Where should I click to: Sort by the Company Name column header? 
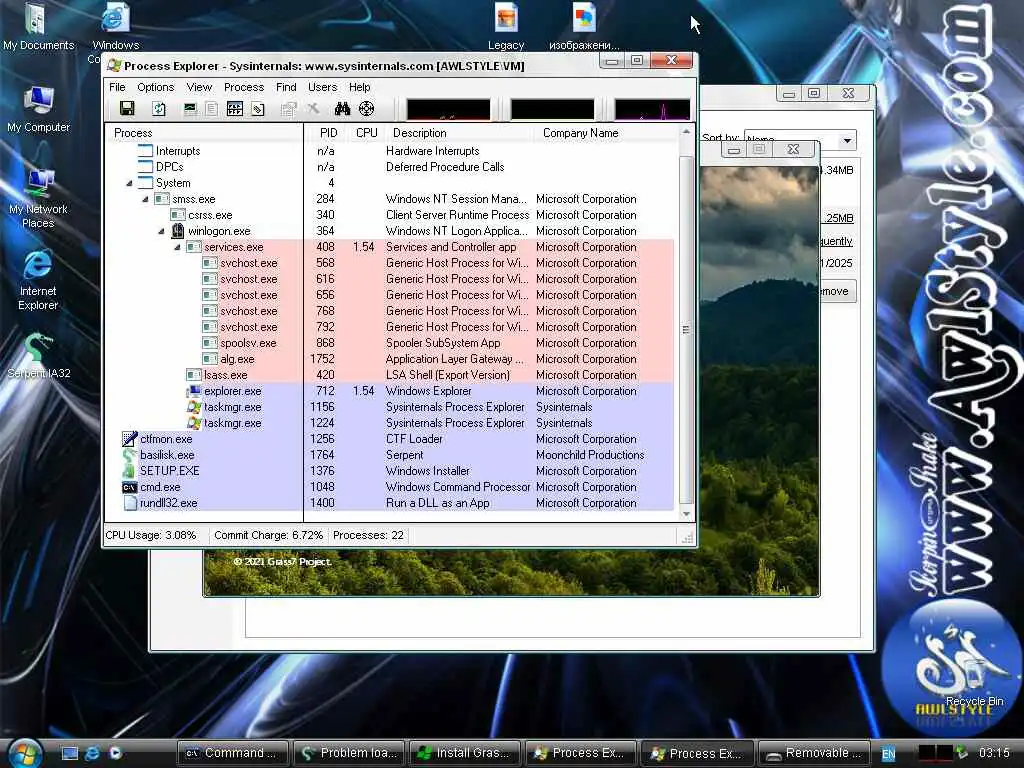click(607, 133)
